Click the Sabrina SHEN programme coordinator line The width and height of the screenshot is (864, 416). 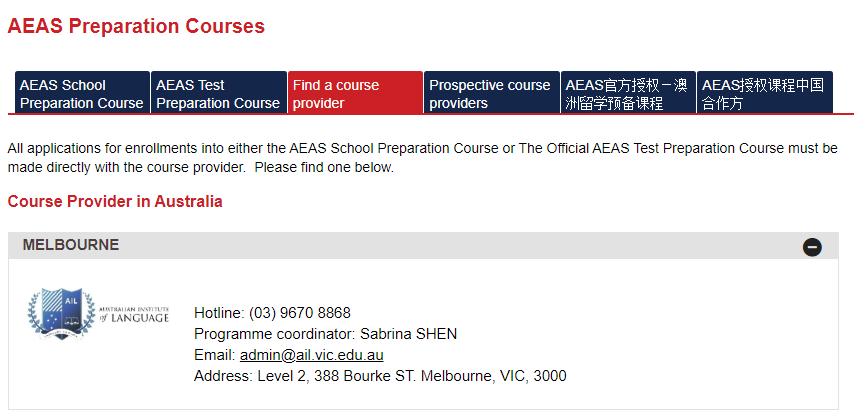click(325, 334)
